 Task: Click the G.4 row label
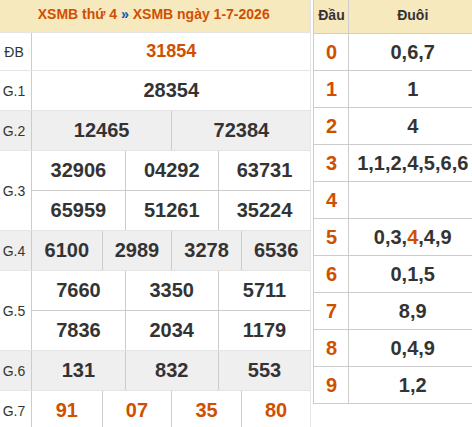[14, 251]
